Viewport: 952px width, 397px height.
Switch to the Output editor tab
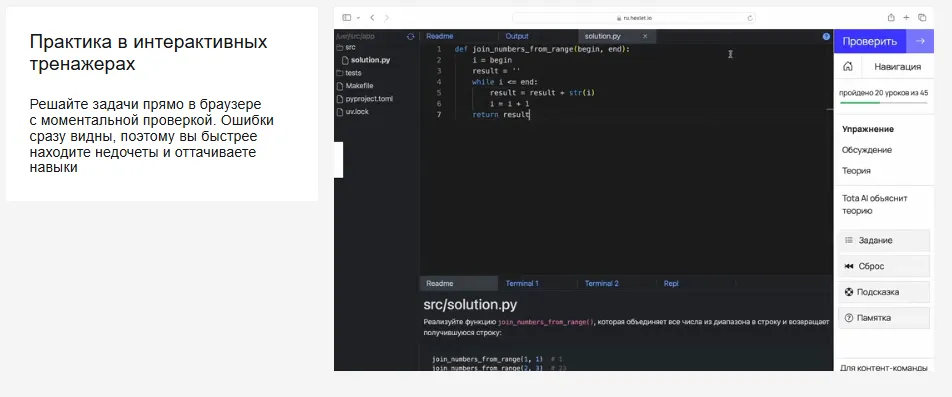pyautogui.click(x=517, y=36)
